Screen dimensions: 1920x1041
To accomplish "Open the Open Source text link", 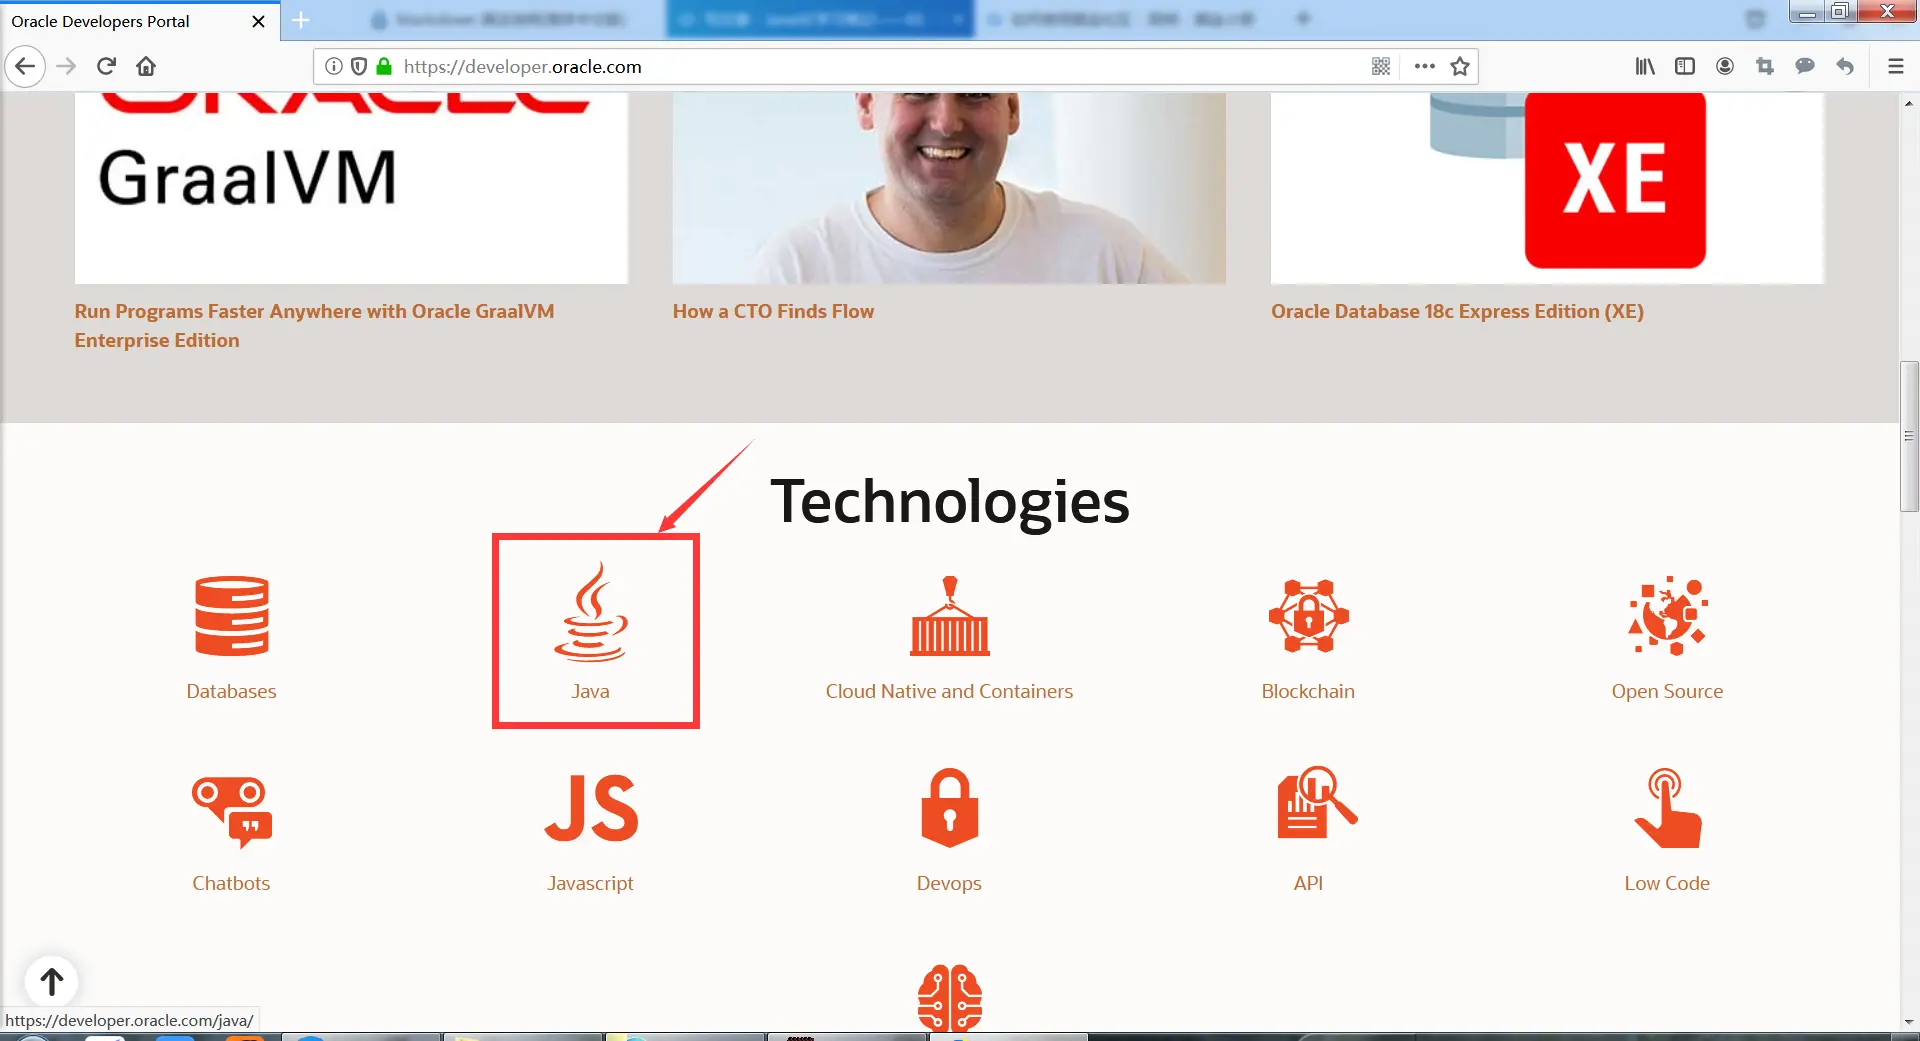I will (x=1667, y=691).
